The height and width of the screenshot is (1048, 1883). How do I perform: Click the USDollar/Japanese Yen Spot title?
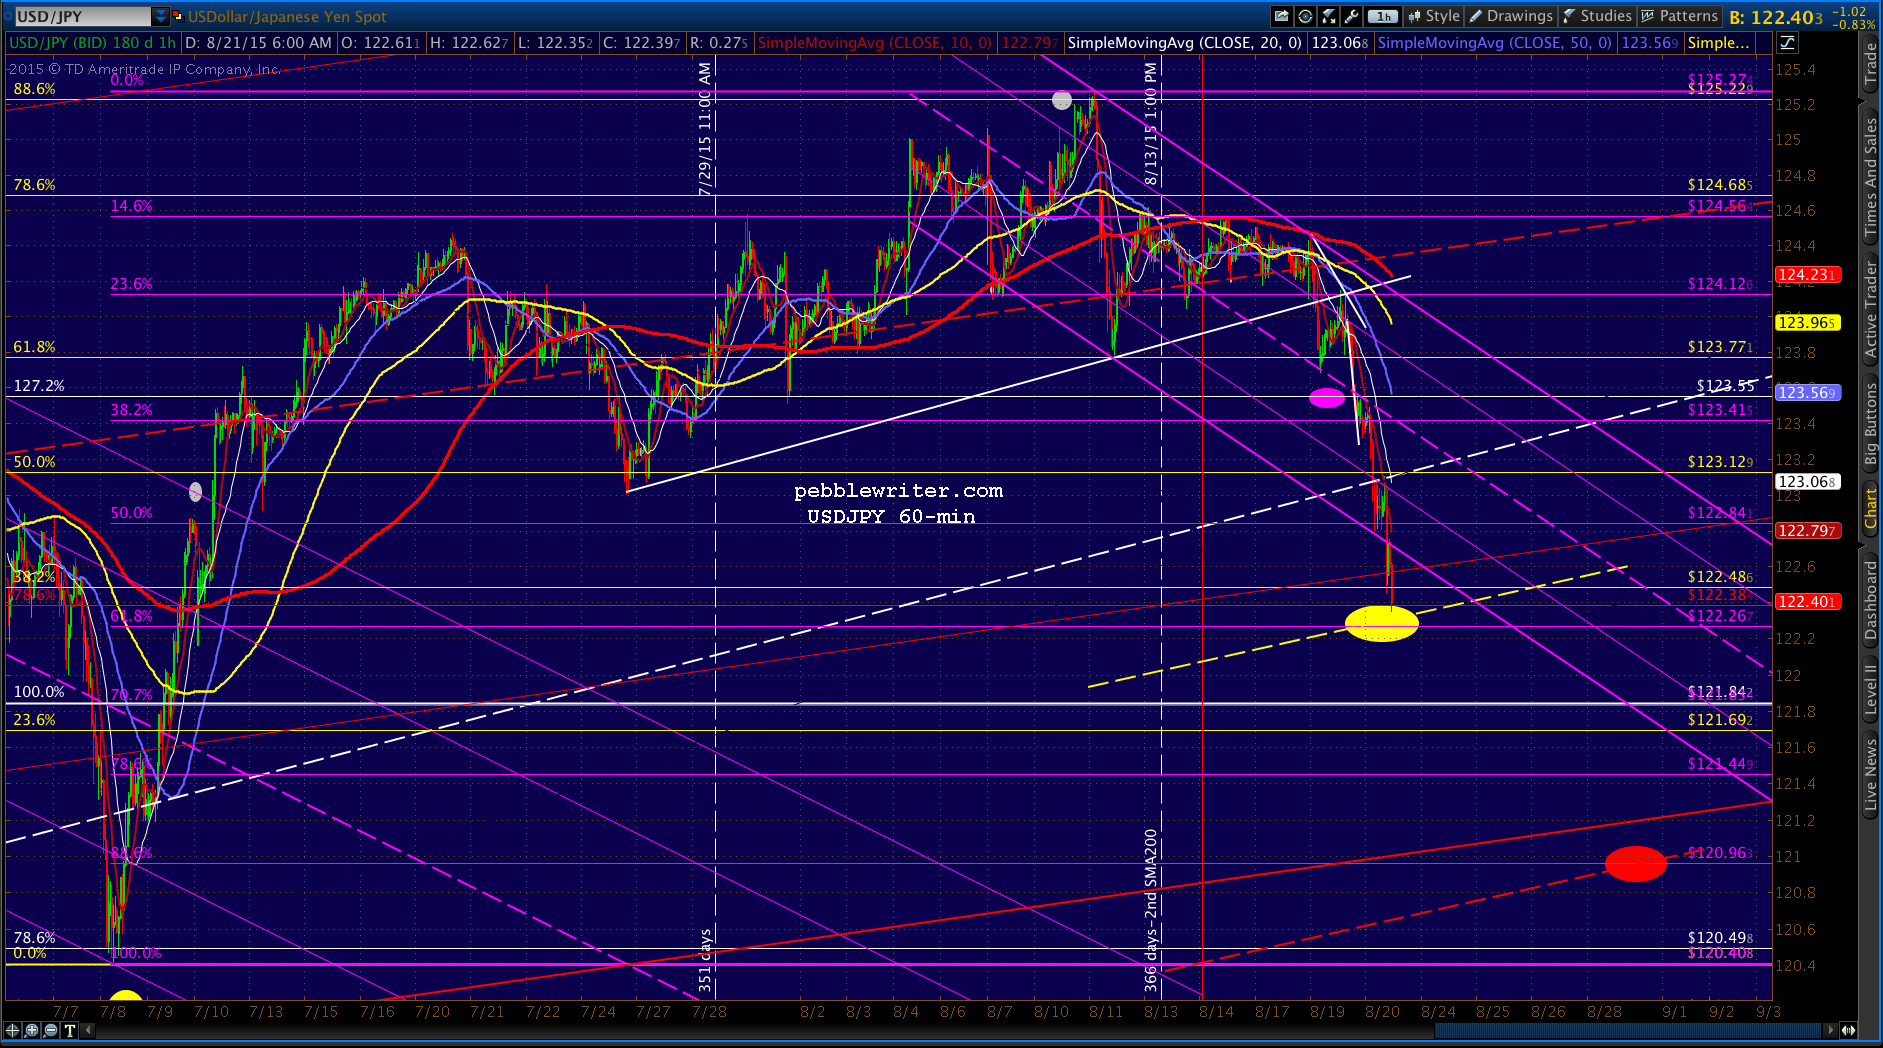[x=287, y=16]
